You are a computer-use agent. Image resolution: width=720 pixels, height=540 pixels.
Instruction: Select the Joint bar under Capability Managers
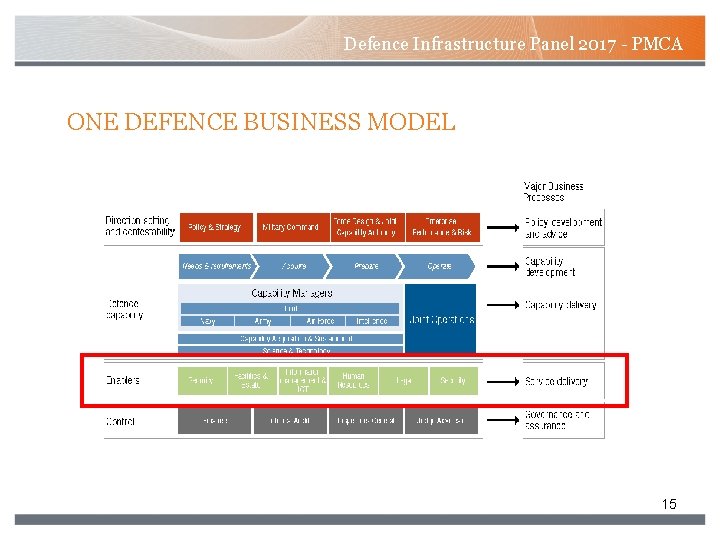point(290,308)
